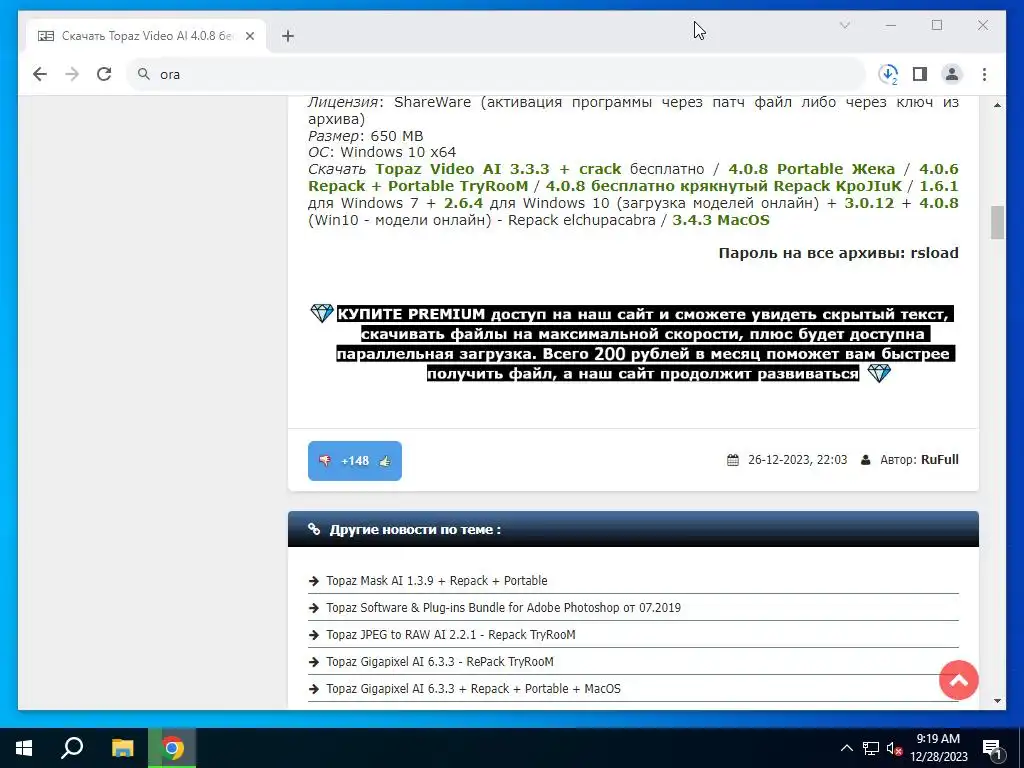
Task: Open Topaz Gigapixel AI 6.3.3 - RePack TryRooM
Action: point(440,662)
